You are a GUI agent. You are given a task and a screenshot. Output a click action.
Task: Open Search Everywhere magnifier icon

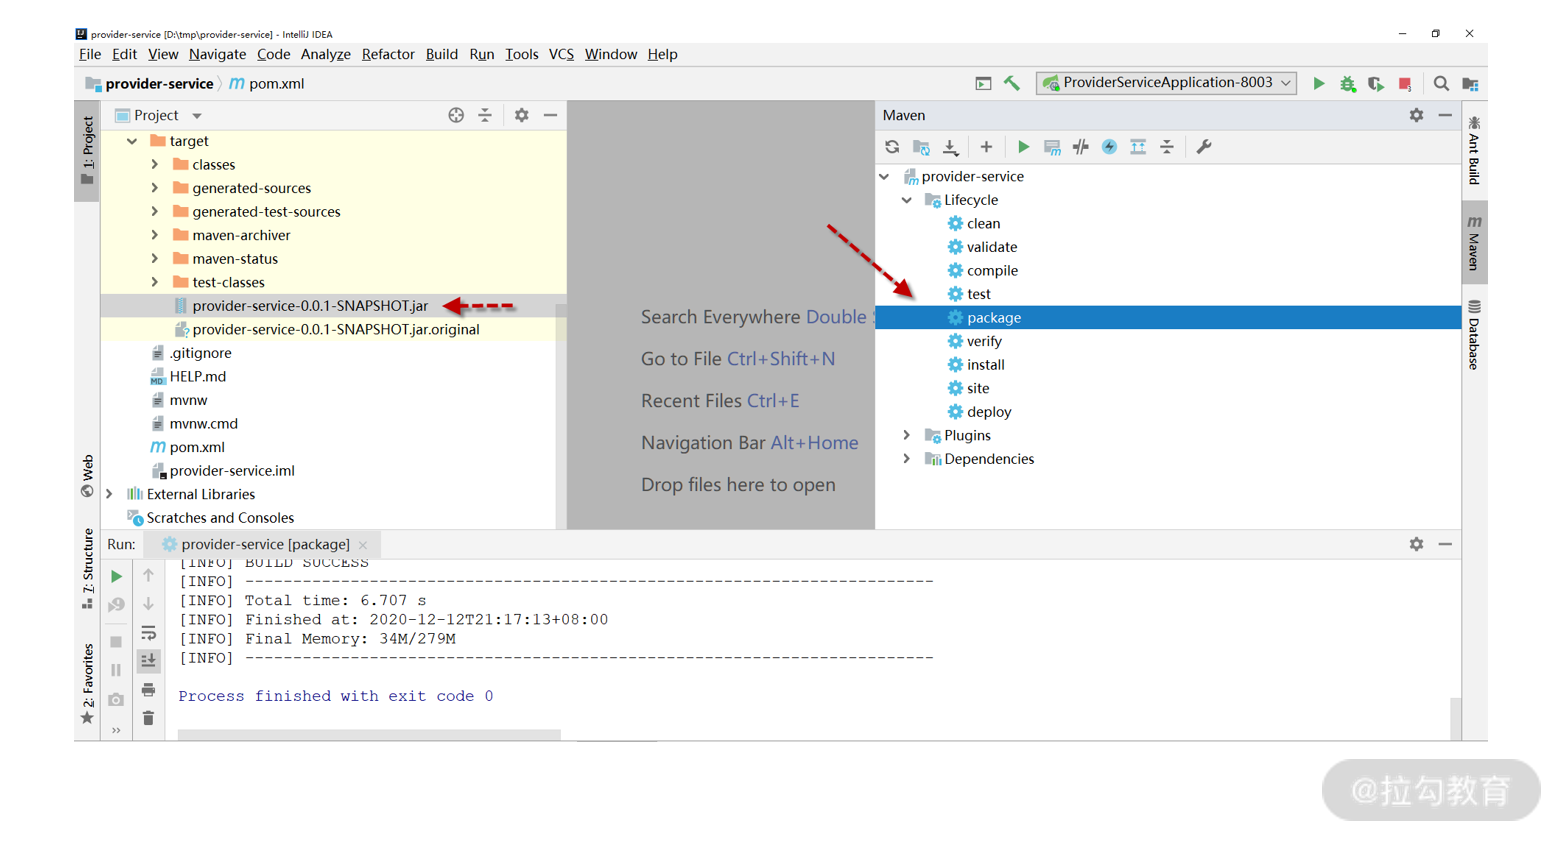pyautogui.click(x=1441, y=84)
